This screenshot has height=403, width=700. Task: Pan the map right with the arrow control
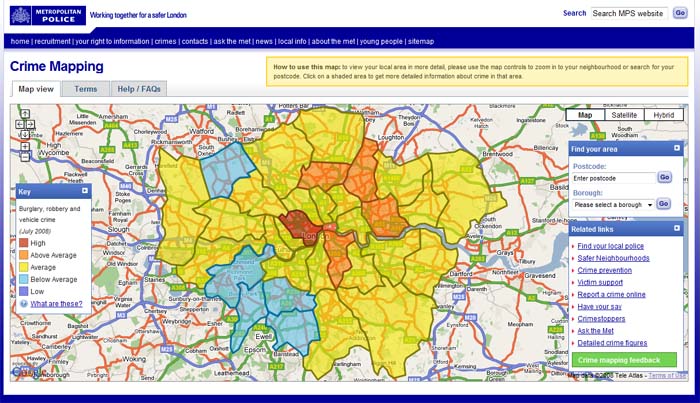(30, 125)
